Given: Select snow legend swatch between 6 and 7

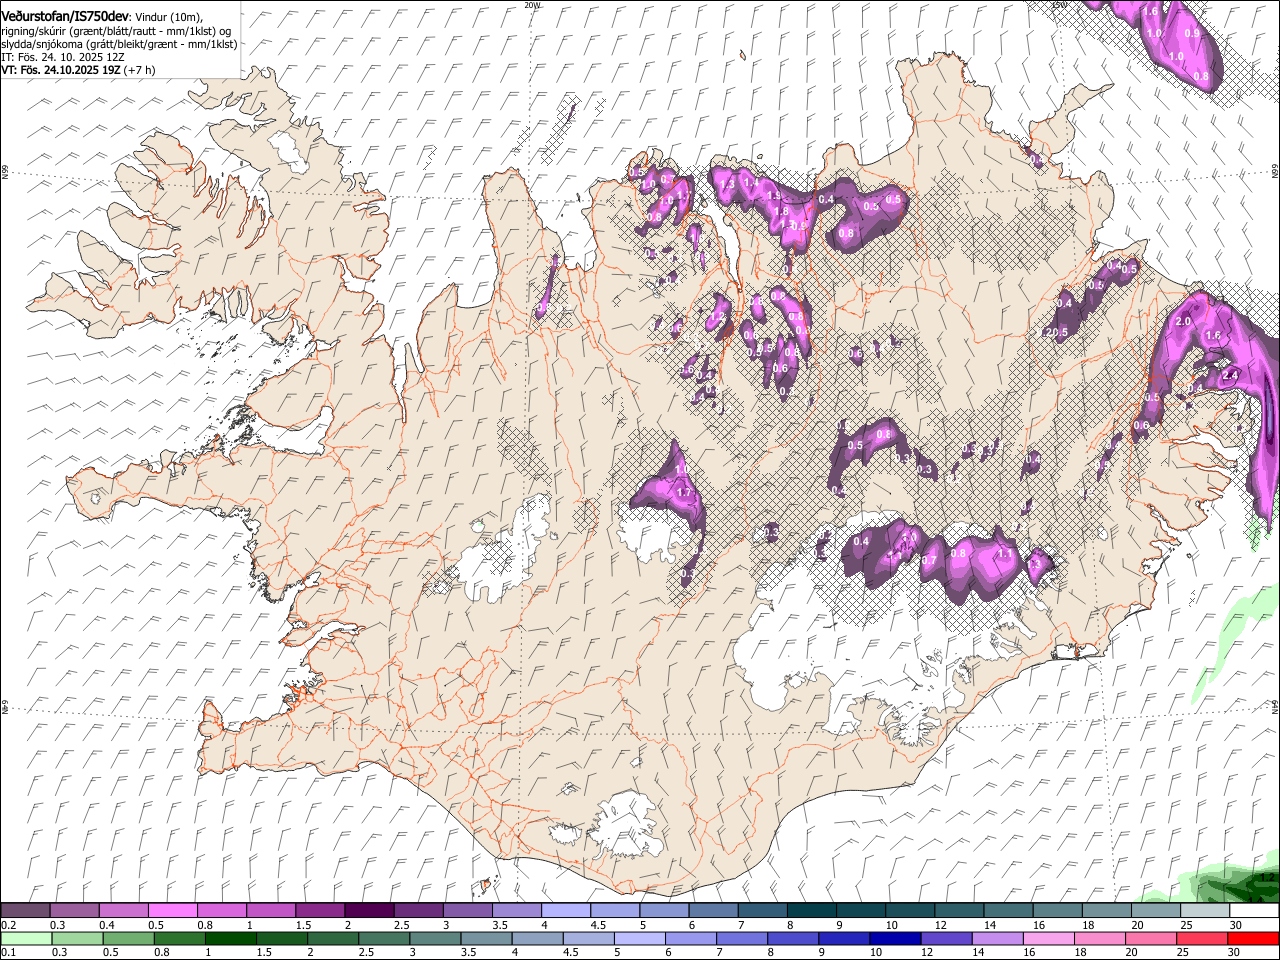Looking at the screenshot, I should click(x=713, y=911).
